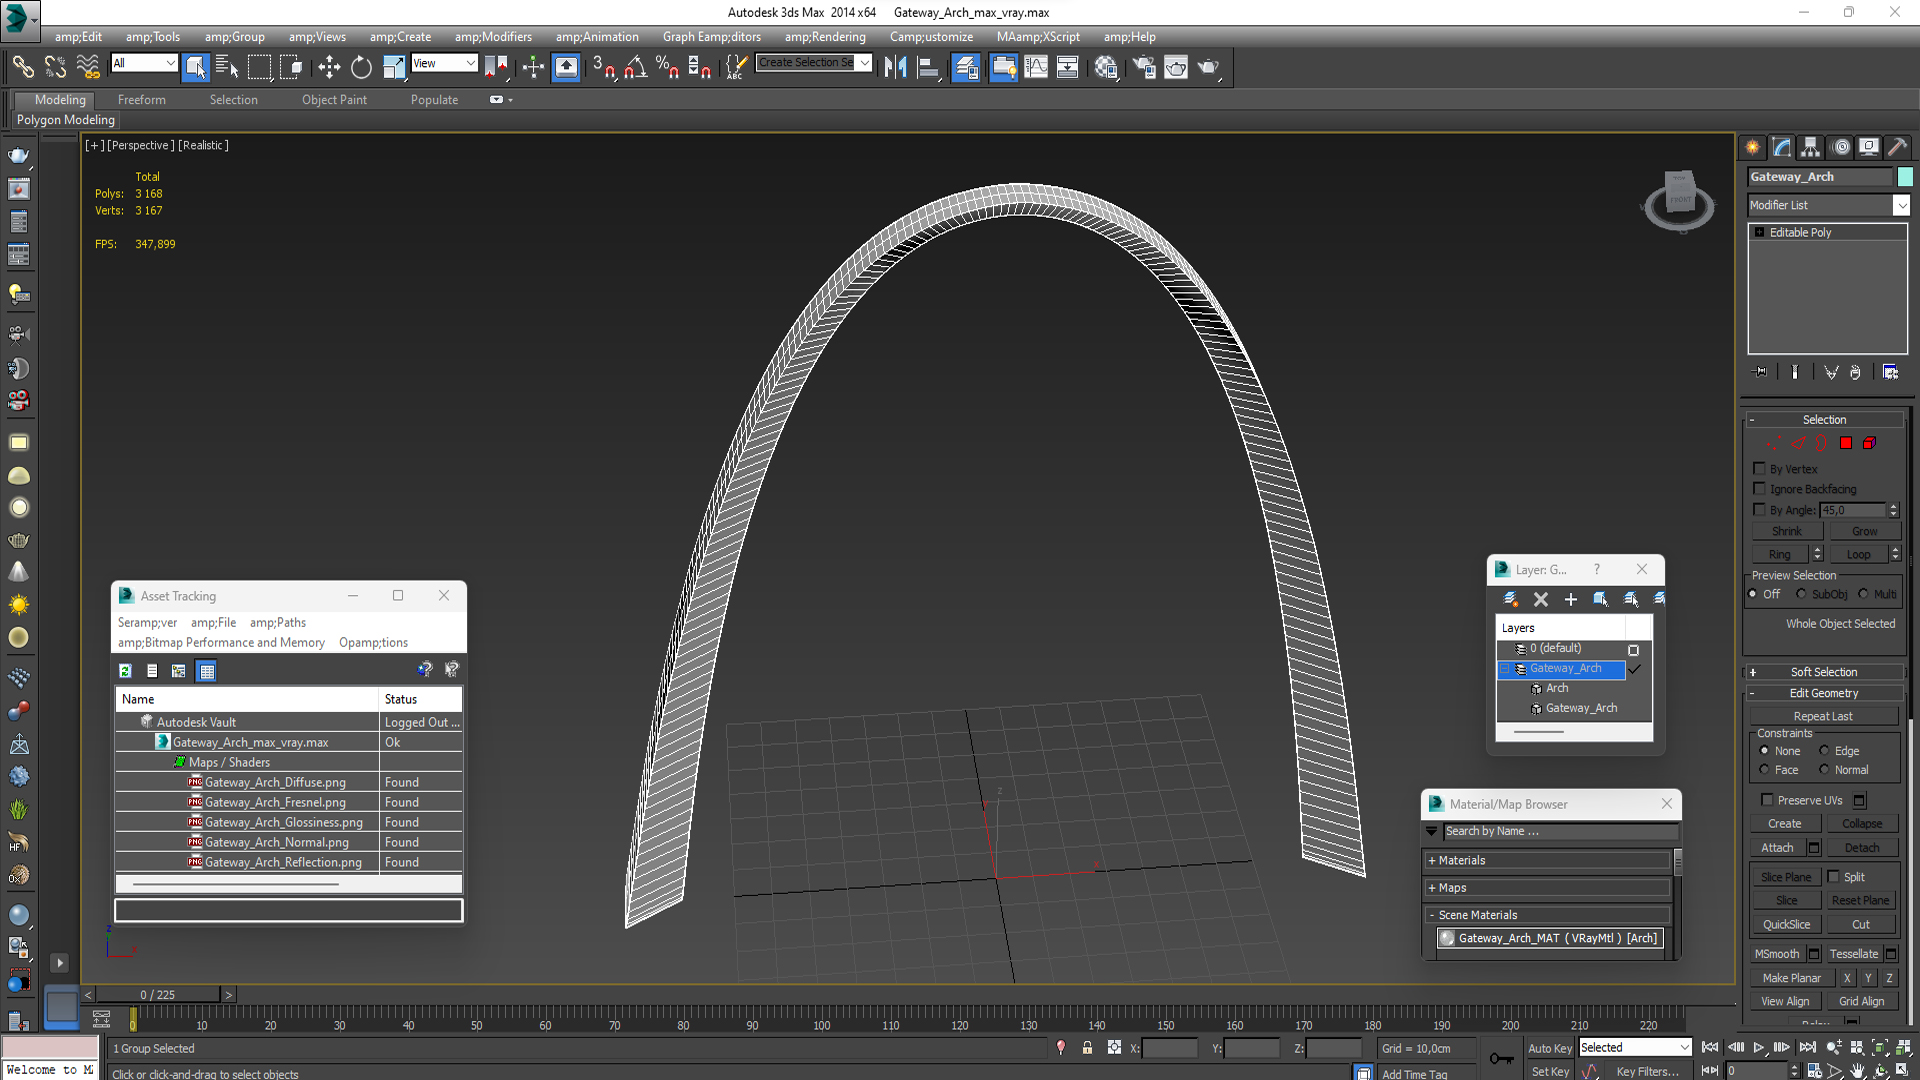
Task: Open Render Setup icon
Action: click(x=1144, y=67)
